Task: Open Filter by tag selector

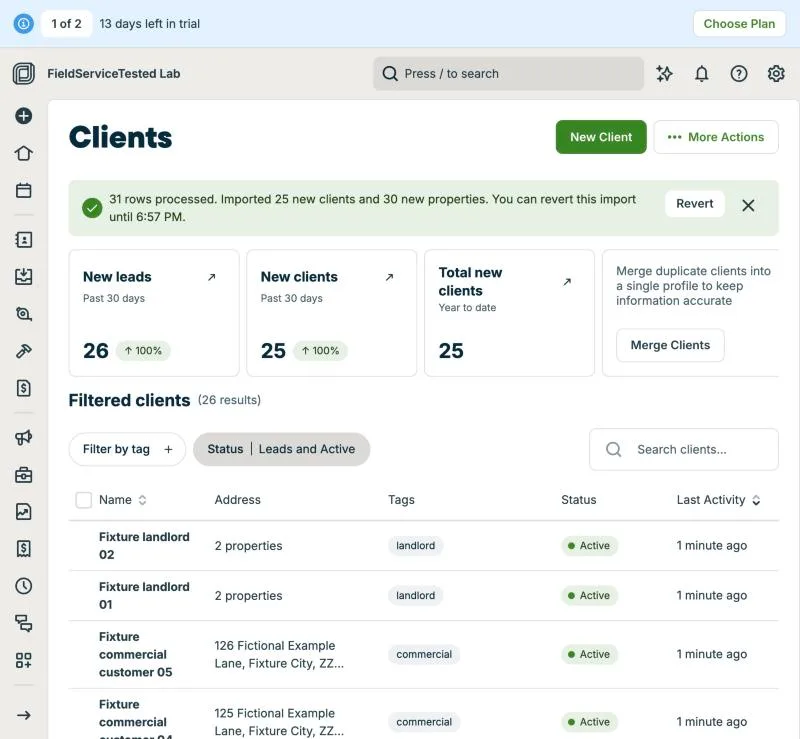Action: click(x=128, y=449)
